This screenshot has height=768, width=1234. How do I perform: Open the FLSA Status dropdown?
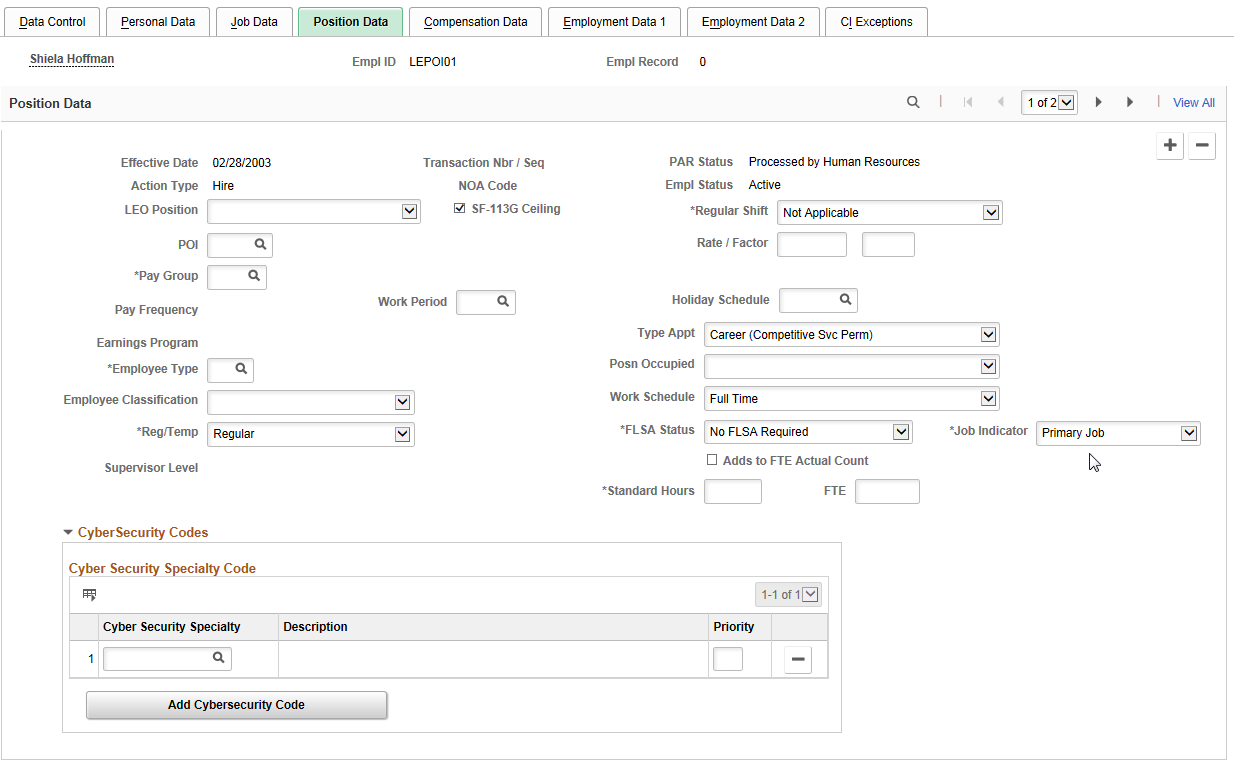808,431
